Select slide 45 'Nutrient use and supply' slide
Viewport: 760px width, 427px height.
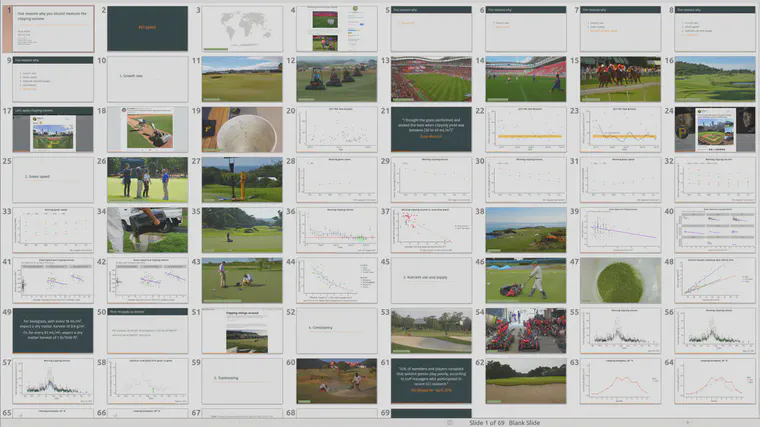431,281
